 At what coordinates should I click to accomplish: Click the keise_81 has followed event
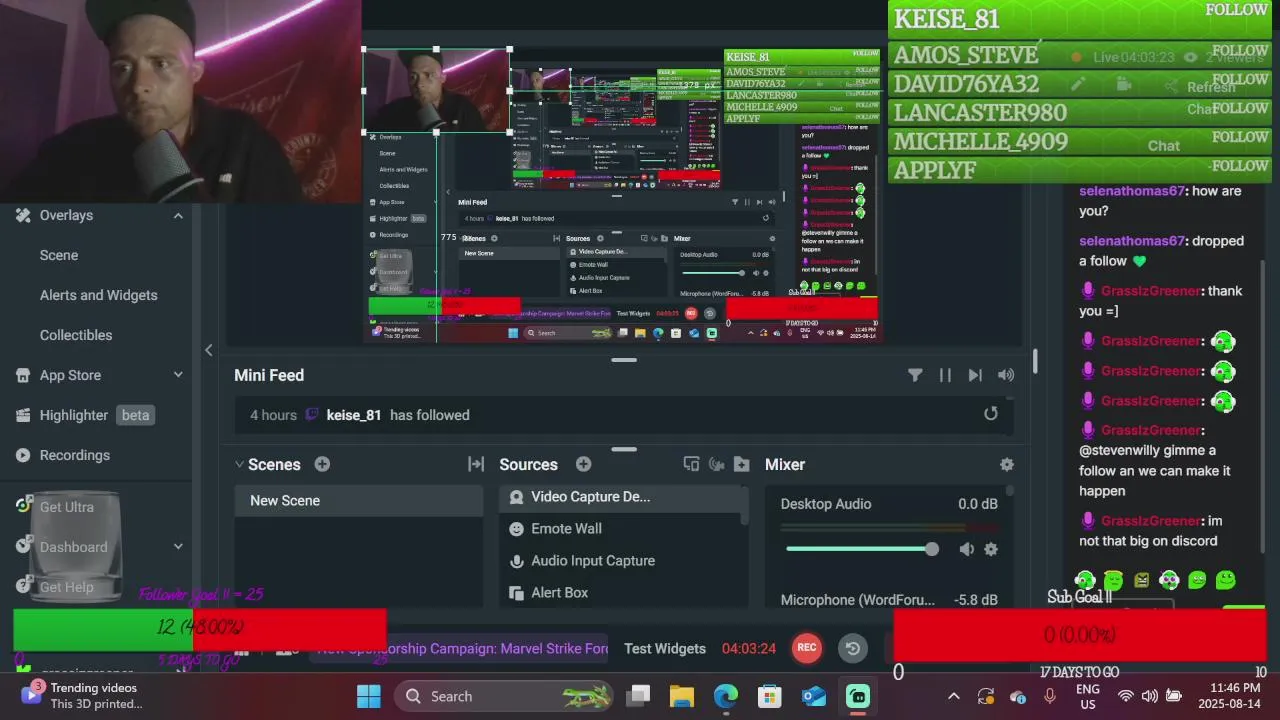coord(625,414)
